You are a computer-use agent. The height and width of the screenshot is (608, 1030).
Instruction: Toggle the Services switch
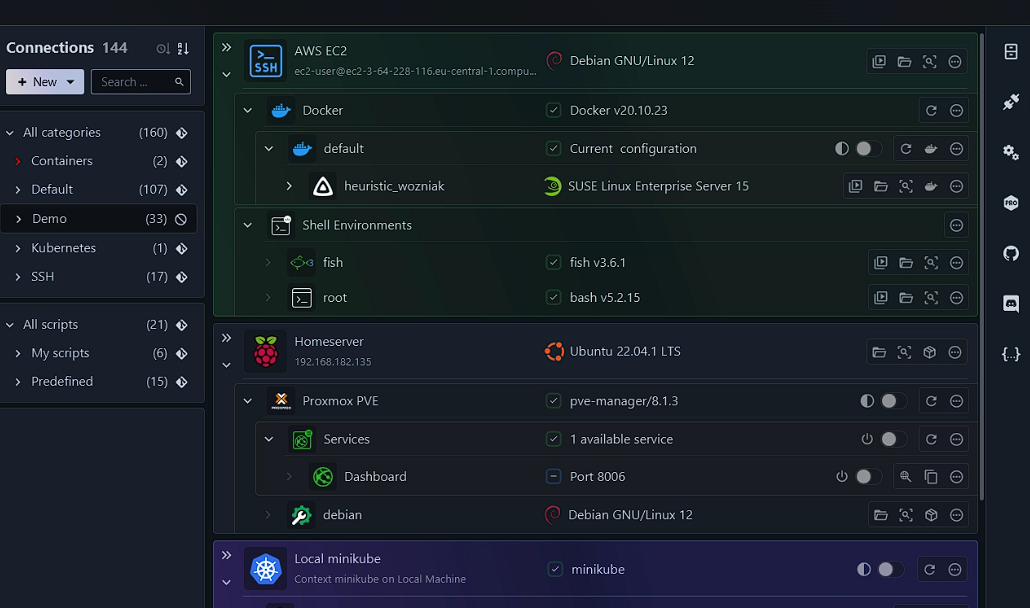893,439
